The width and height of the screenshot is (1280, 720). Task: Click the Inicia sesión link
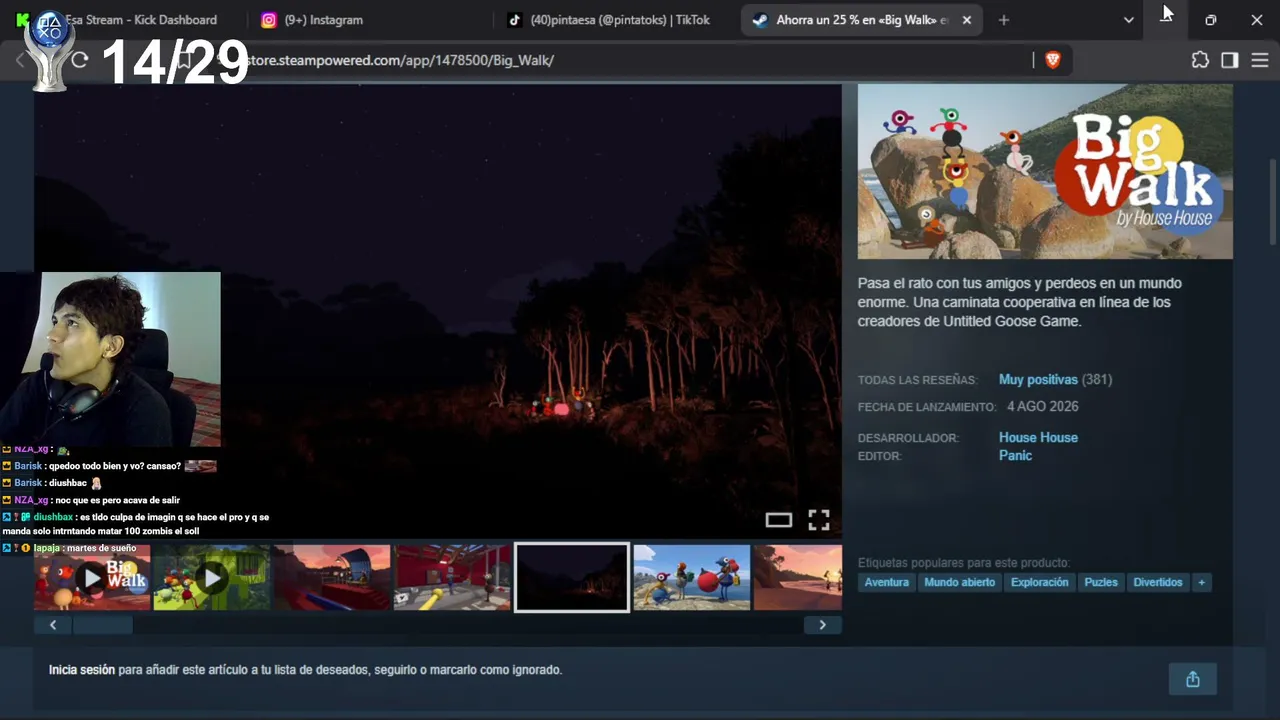pyautogui.click(x=82, y=670)
